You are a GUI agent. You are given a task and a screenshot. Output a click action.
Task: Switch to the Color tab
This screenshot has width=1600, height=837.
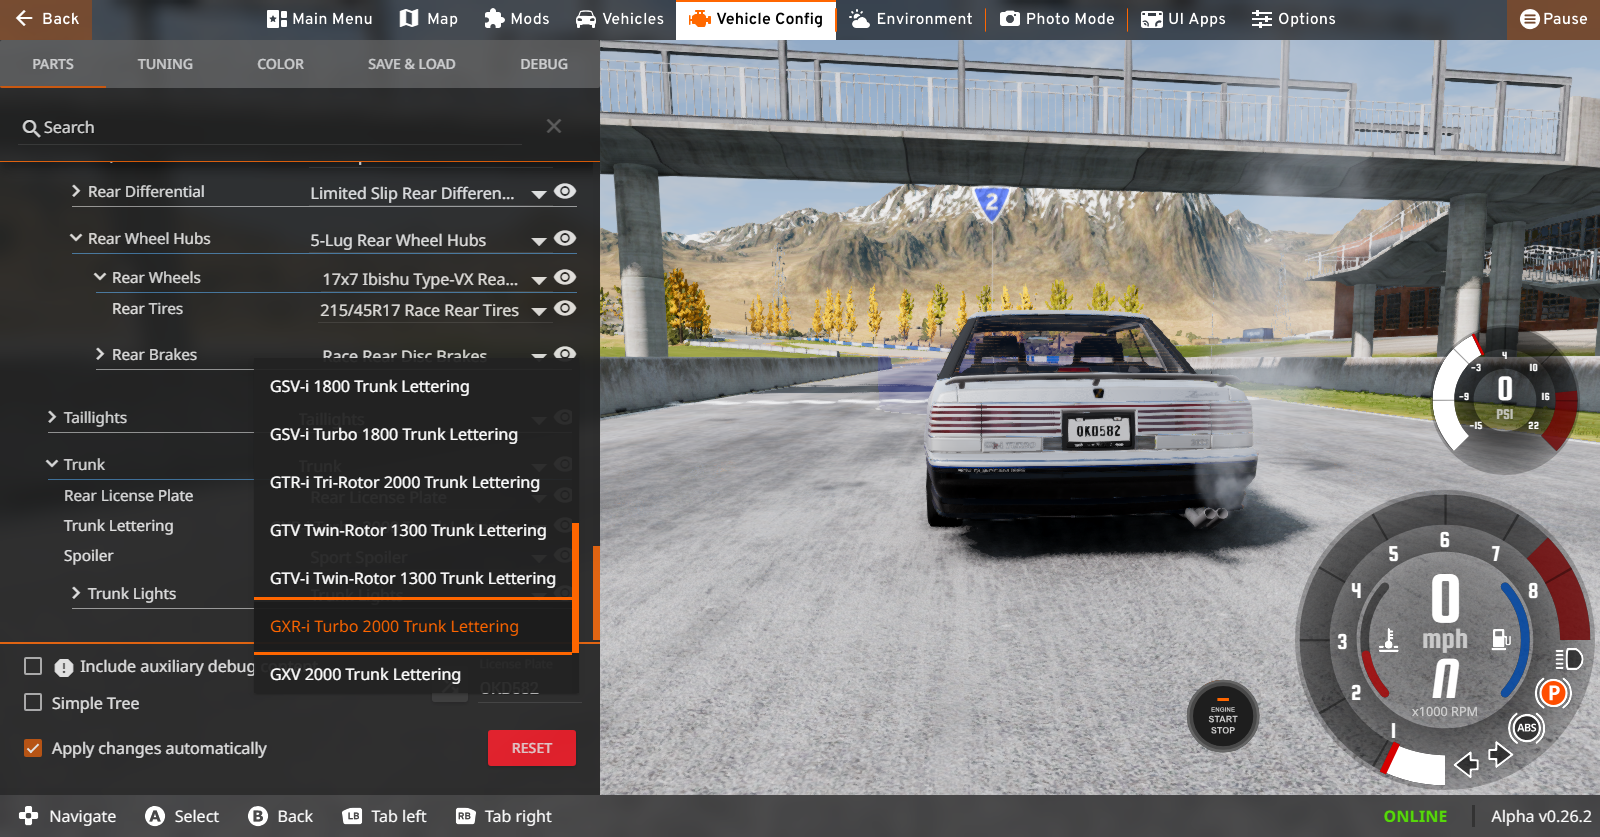pos(280,64)
